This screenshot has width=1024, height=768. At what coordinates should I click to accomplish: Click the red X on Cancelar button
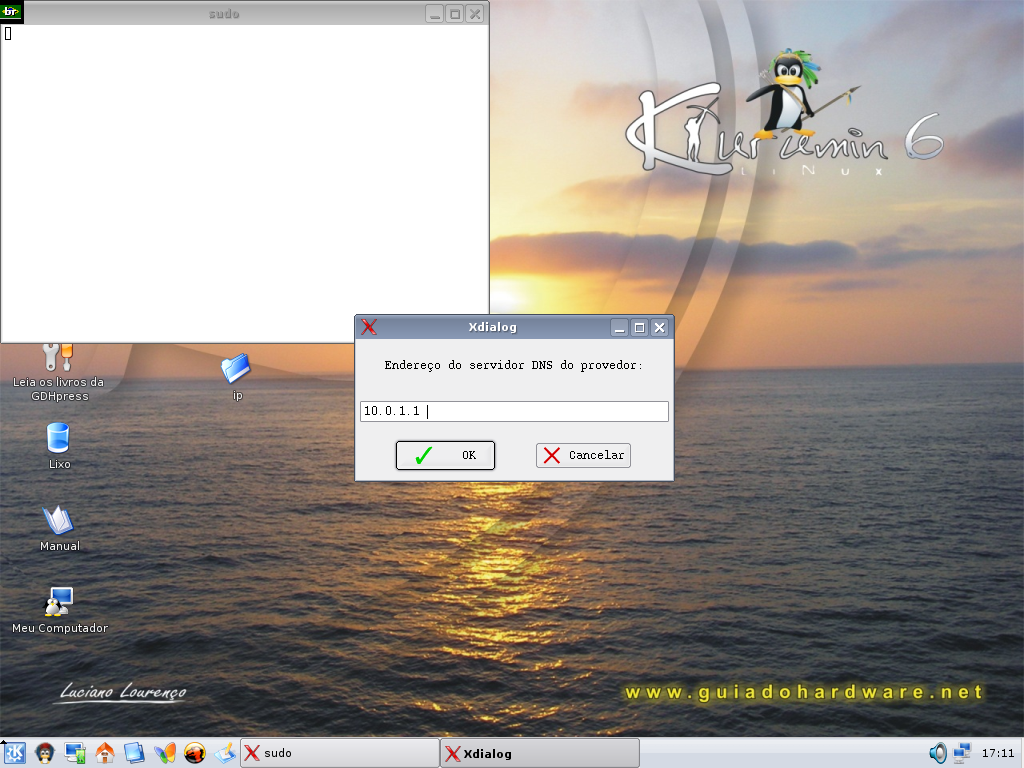coord(552,455)
